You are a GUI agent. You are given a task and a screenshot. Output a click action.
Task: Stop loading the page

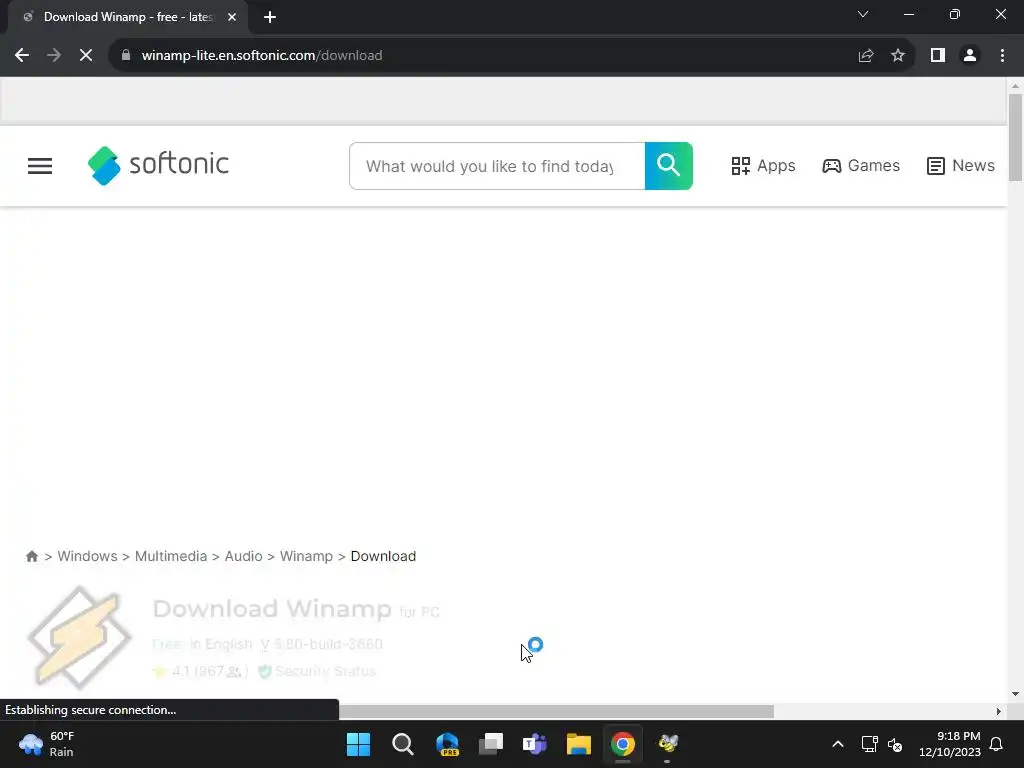pyautogui.click(x=86, y=56)
